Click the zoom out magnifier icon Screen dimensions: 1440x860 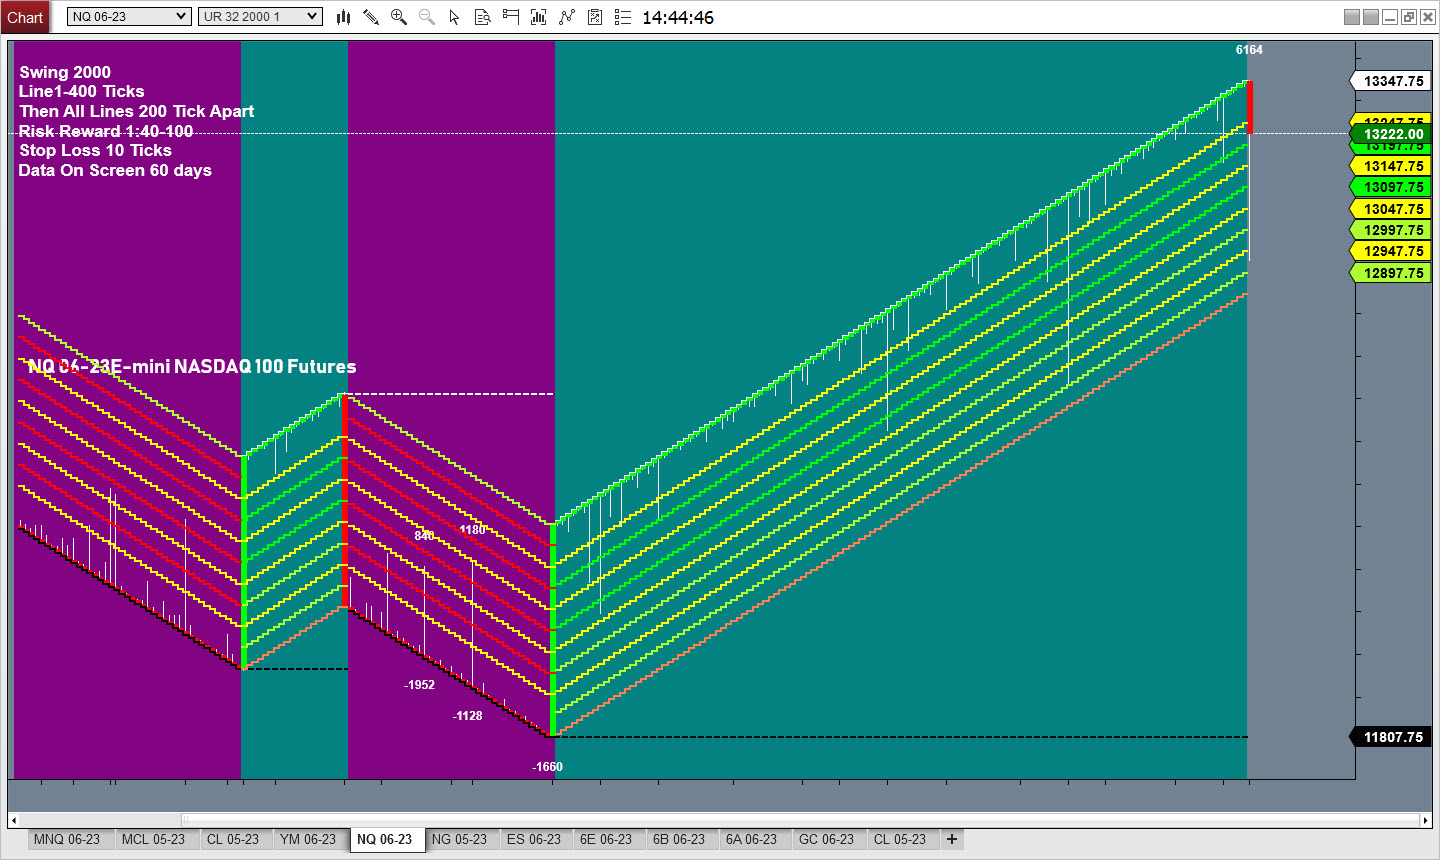point(427,17)
